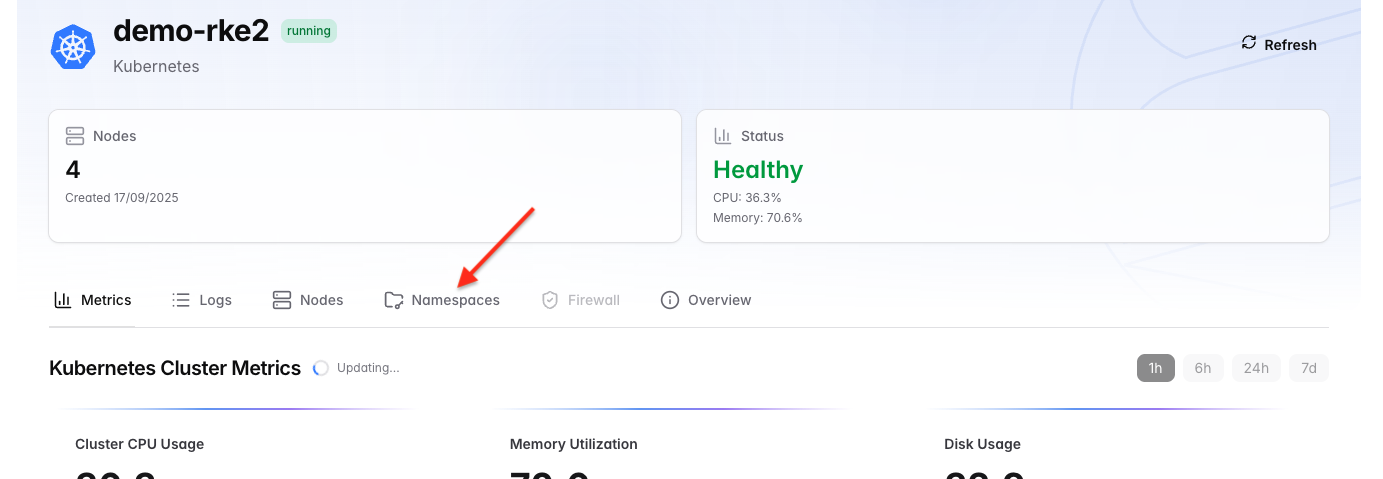Click the Namespaces folder icon
The image size is (1383, 479).
coord(394,300)
